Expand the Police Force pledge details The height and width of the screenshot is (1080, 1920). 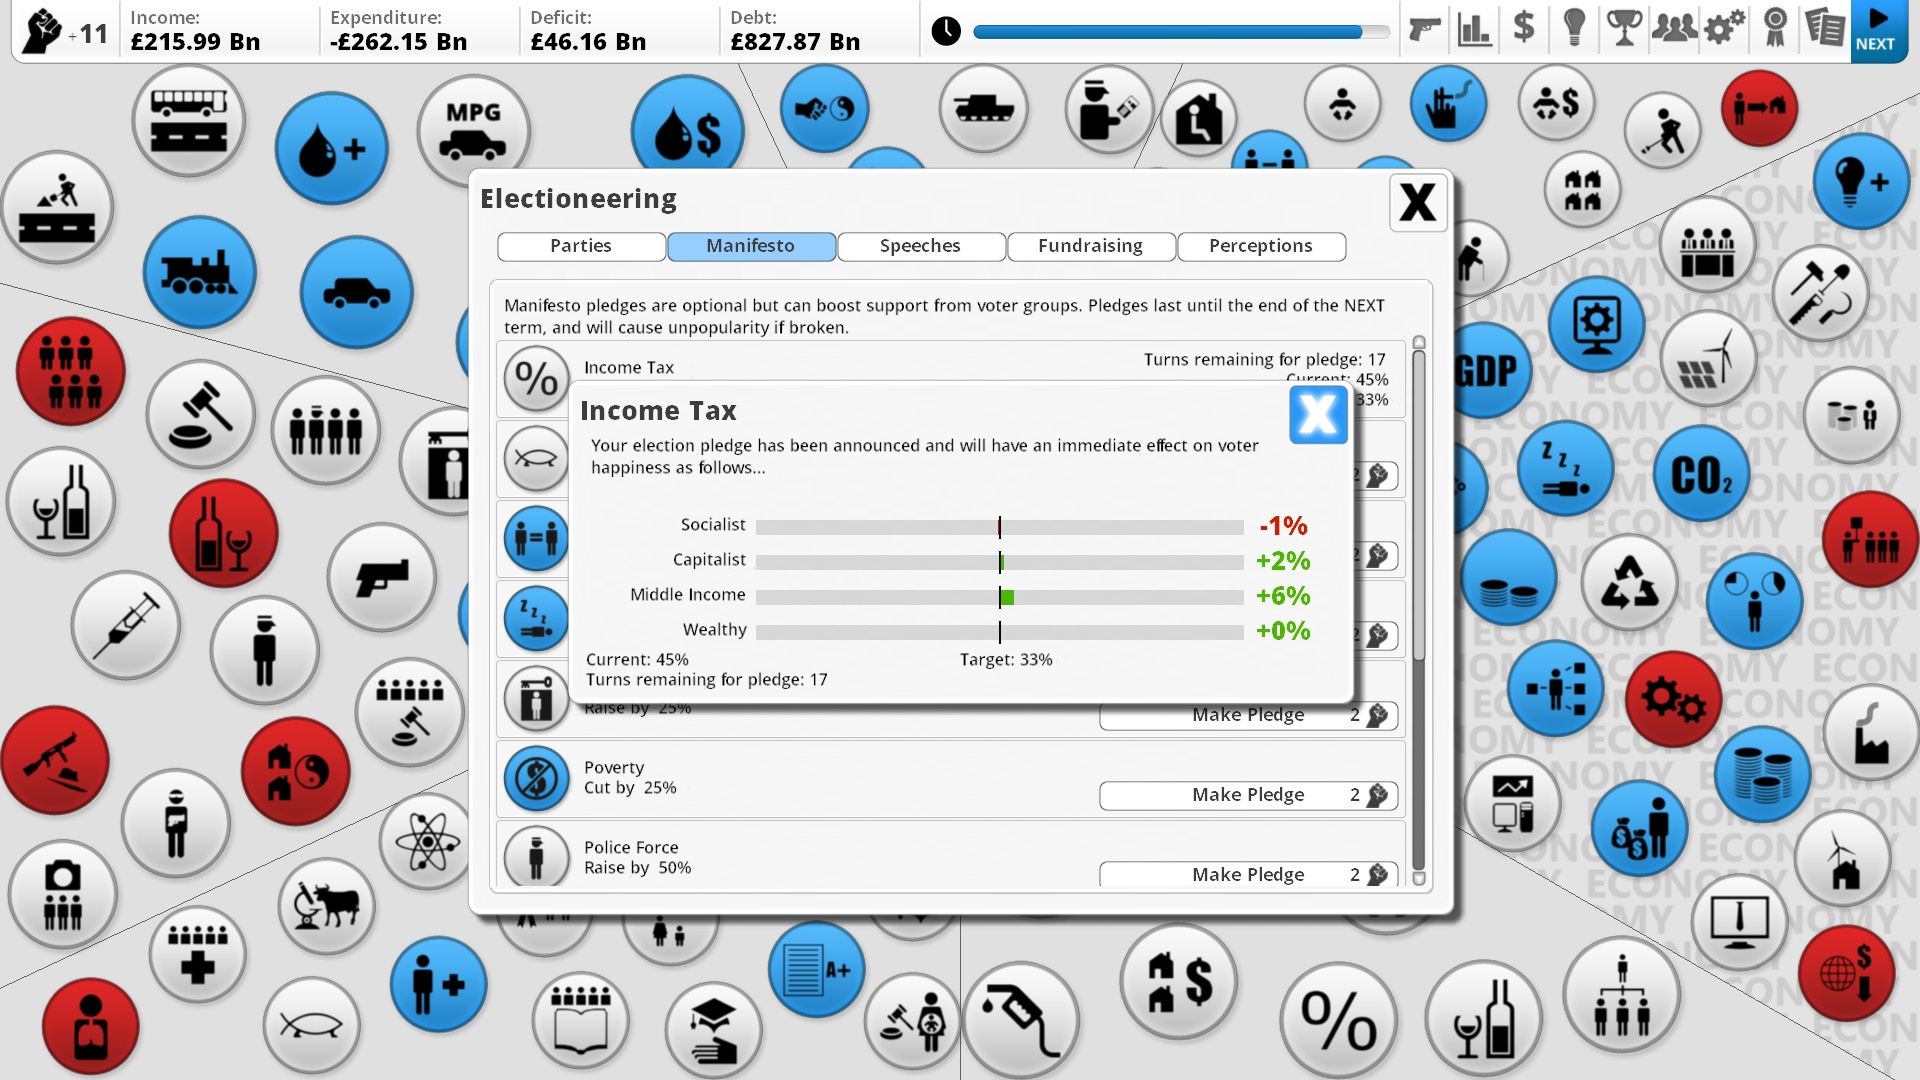(x=538, y=856)
